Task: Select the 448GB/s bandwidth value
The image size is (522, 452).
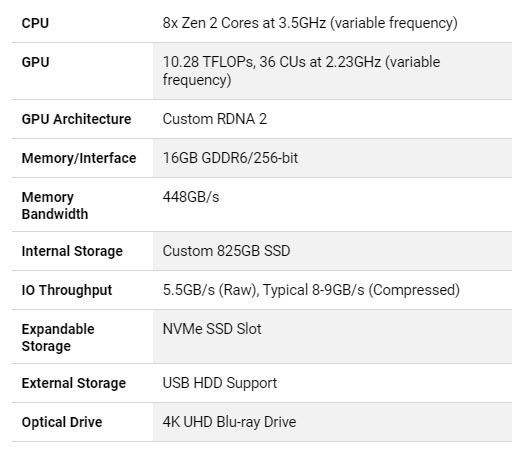Action: point(191,197)
